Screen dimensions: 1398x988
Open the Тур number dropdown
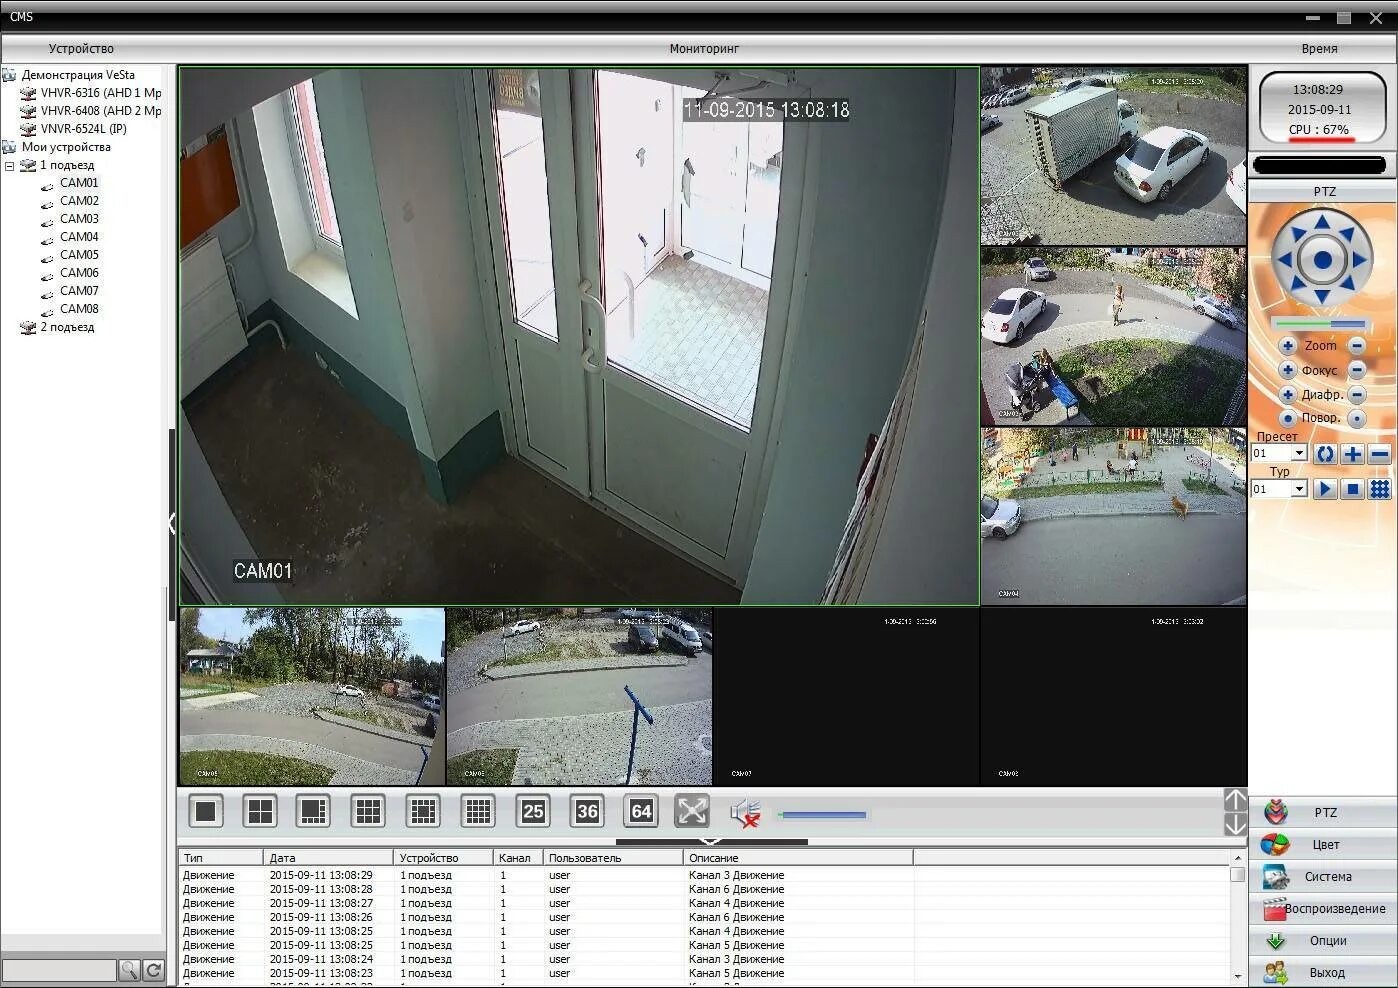click(1299, 489)
